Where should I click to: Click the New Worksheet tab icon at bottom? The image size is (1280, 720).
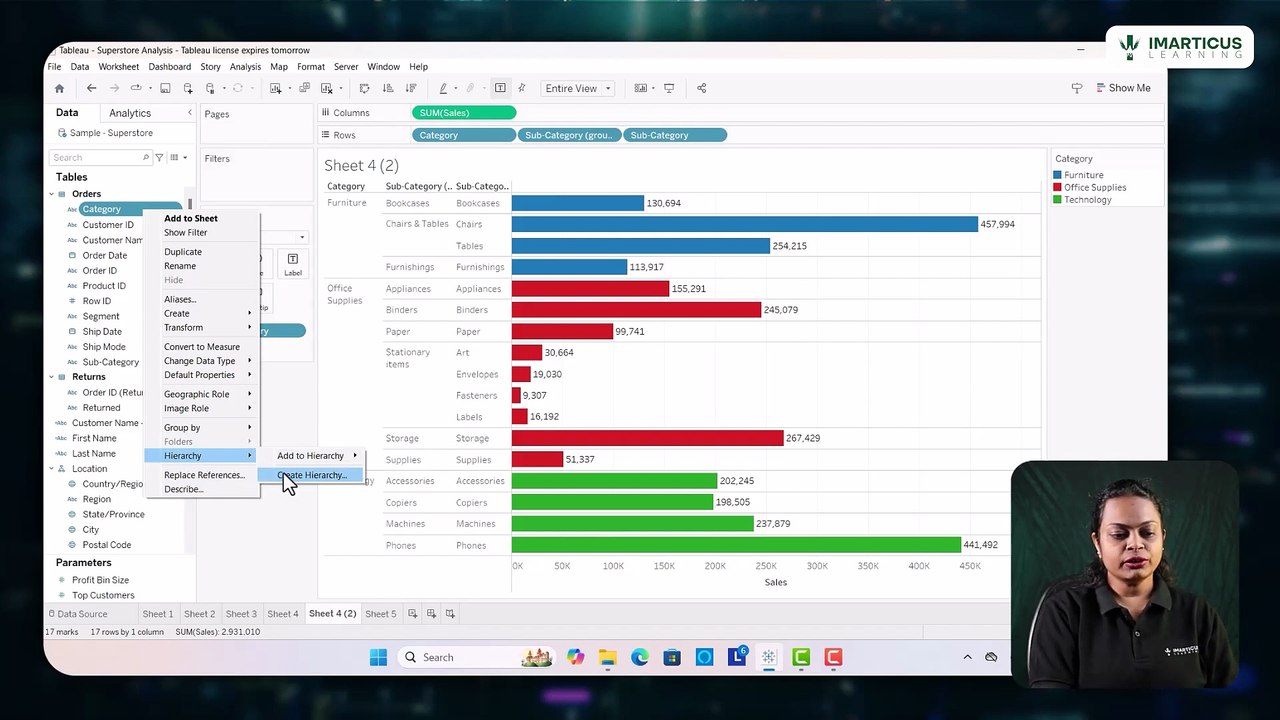point(412,613)
